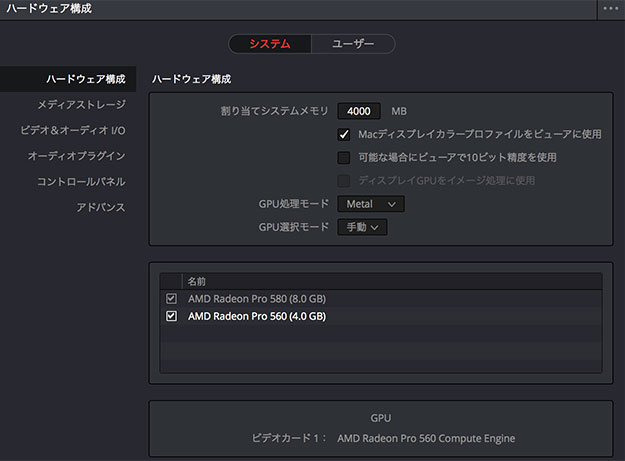
Task: Open the メディアストレージ settings page
Action: point(81,104)
